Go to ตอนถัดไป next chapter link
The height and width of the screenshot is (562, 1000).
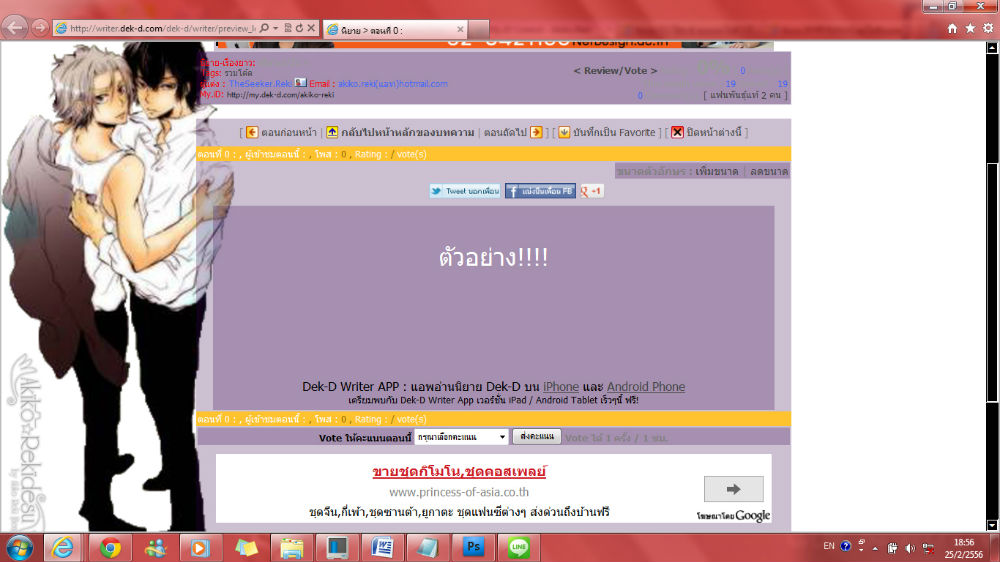(x=505, y=133)
